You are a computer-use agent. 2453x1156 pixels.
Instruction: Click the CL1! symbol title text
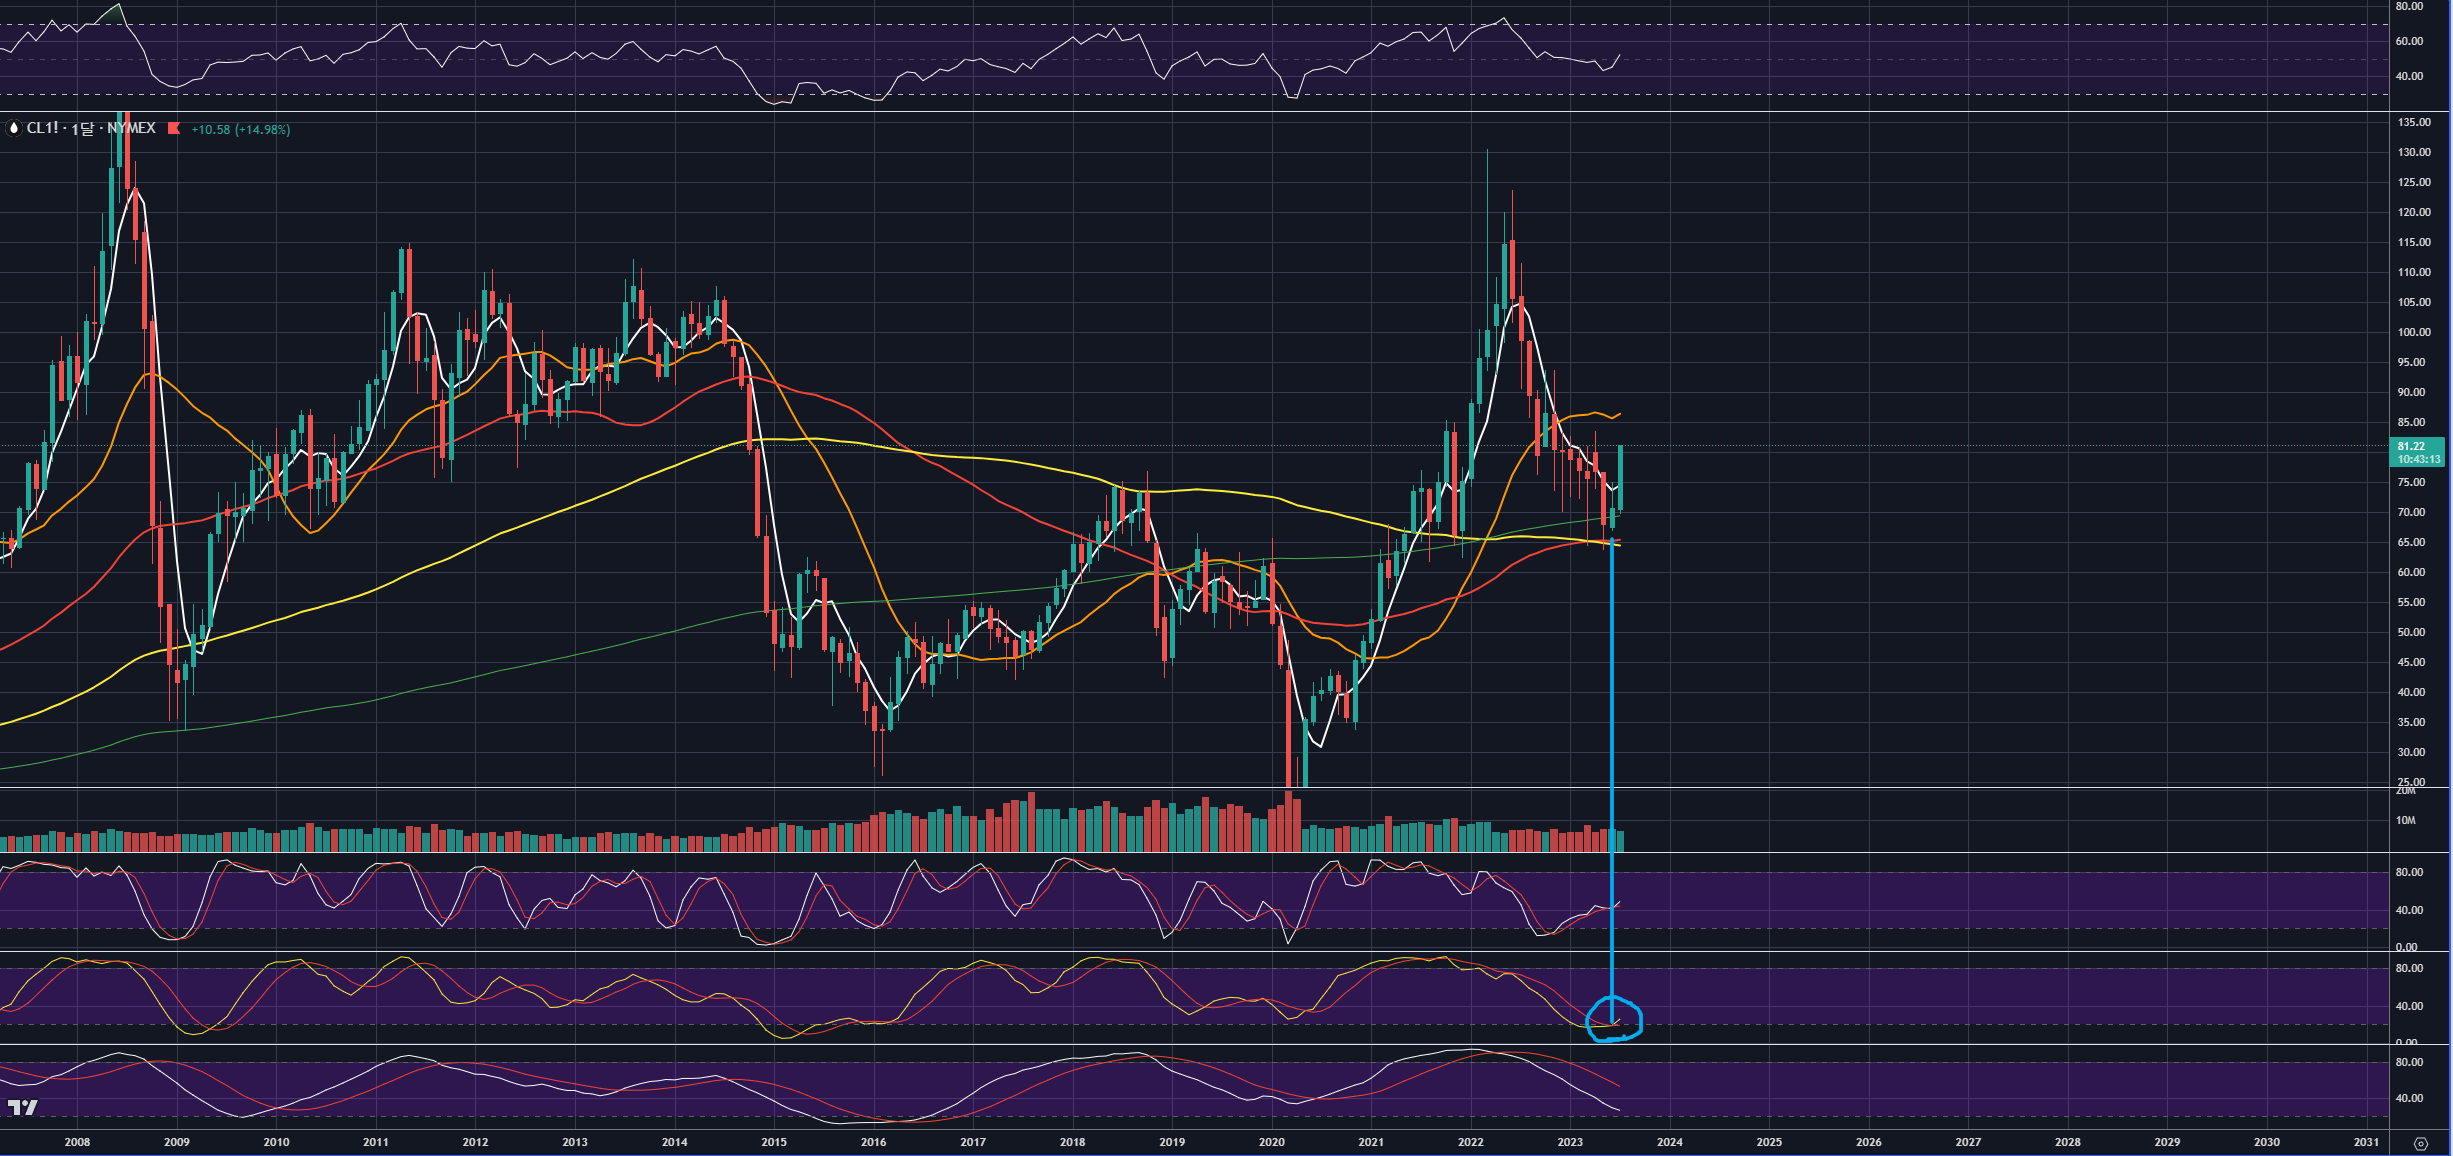pos(42,128)
